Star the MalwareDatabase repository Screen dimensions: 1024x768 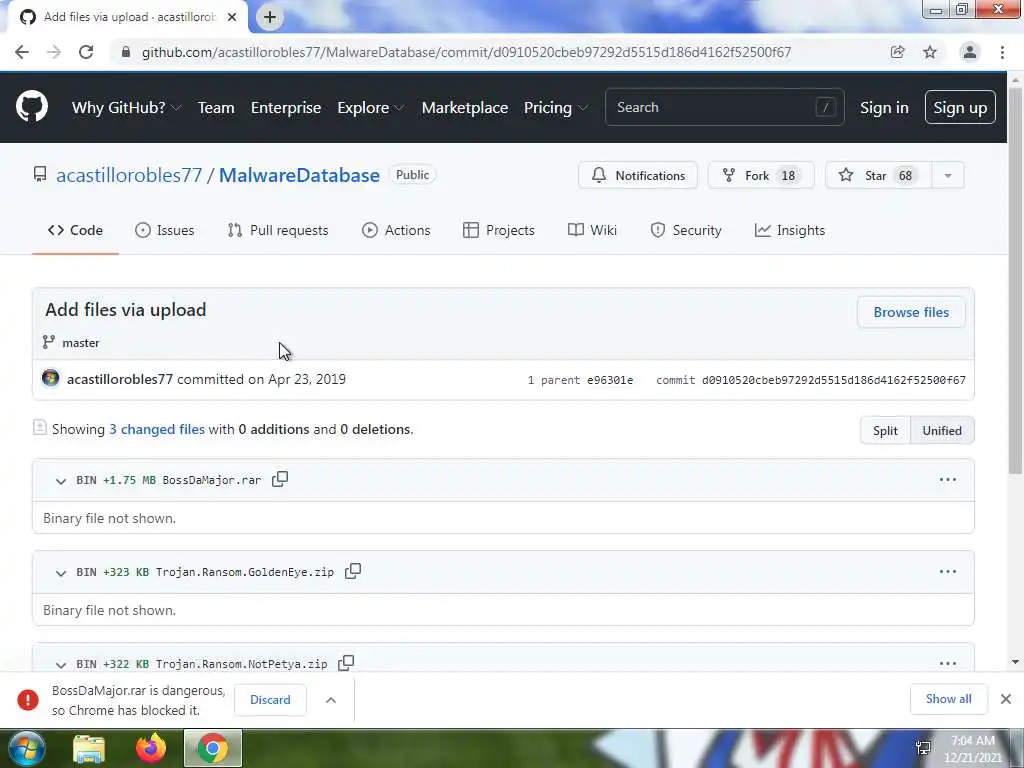click(879, 175)
